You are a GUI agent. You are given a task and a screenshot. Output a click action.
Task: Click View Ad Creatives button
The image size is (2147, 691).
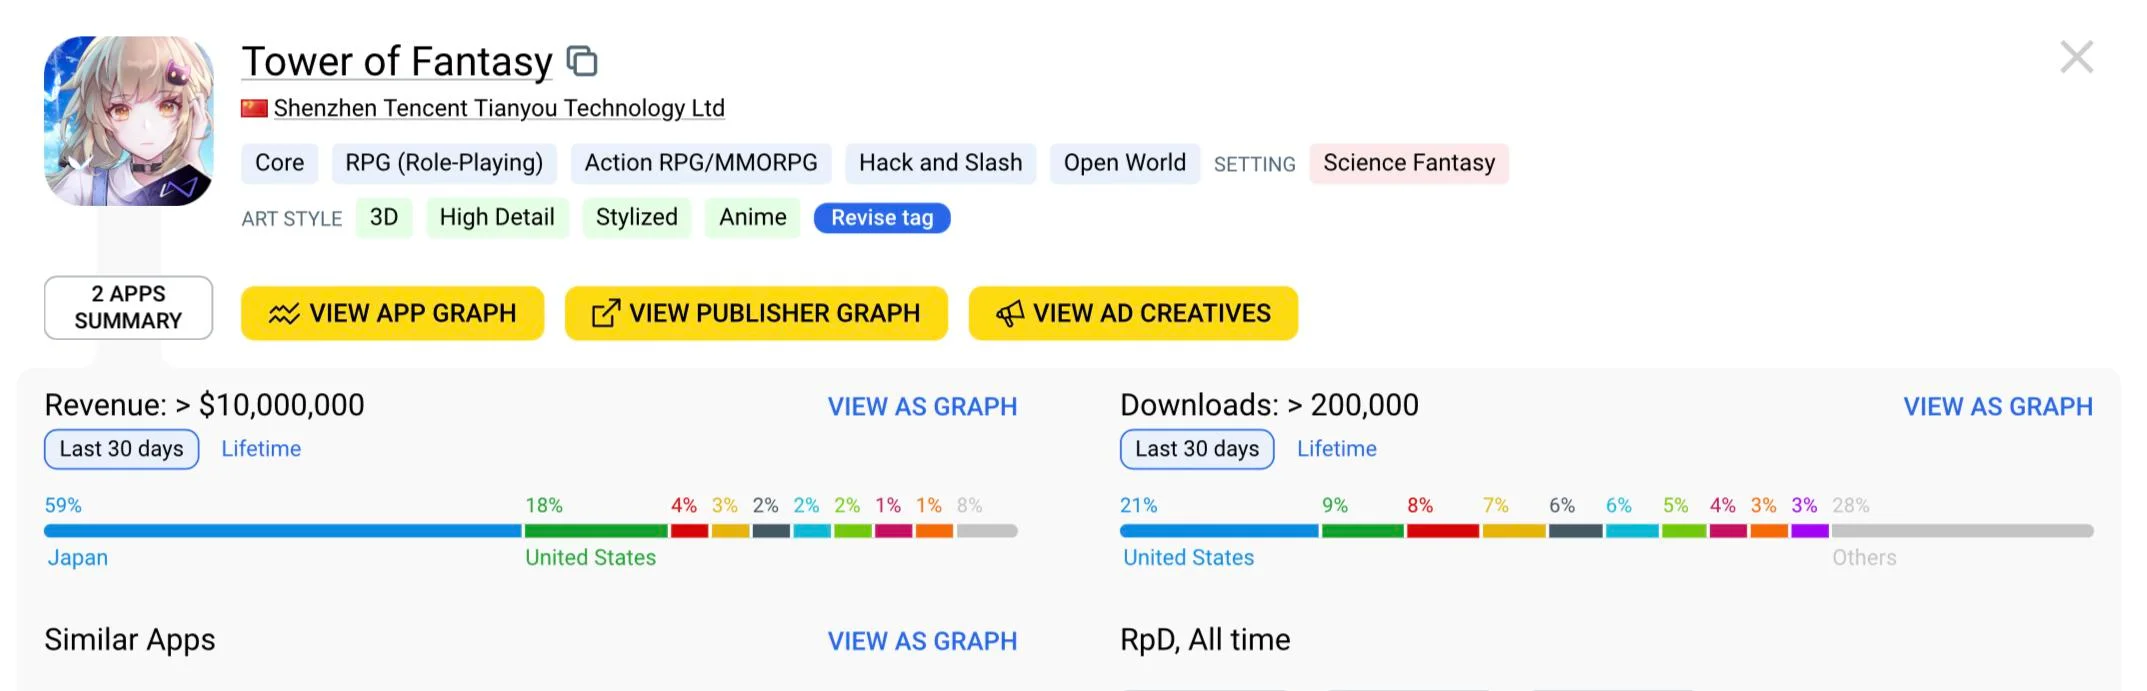coord(1133,314)
